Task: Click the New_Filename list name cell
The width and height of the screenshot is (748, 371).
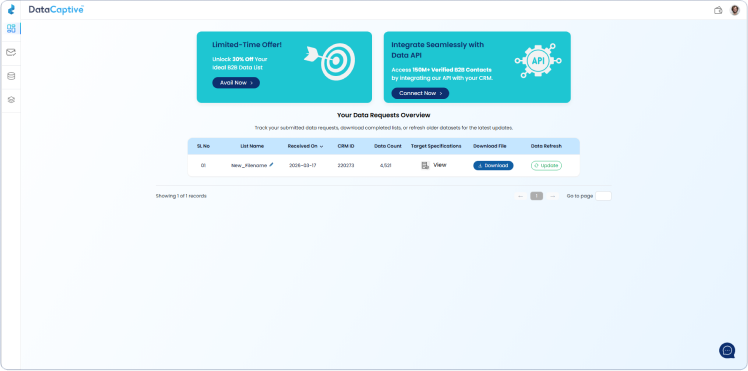Action: (x=249, y=165)
